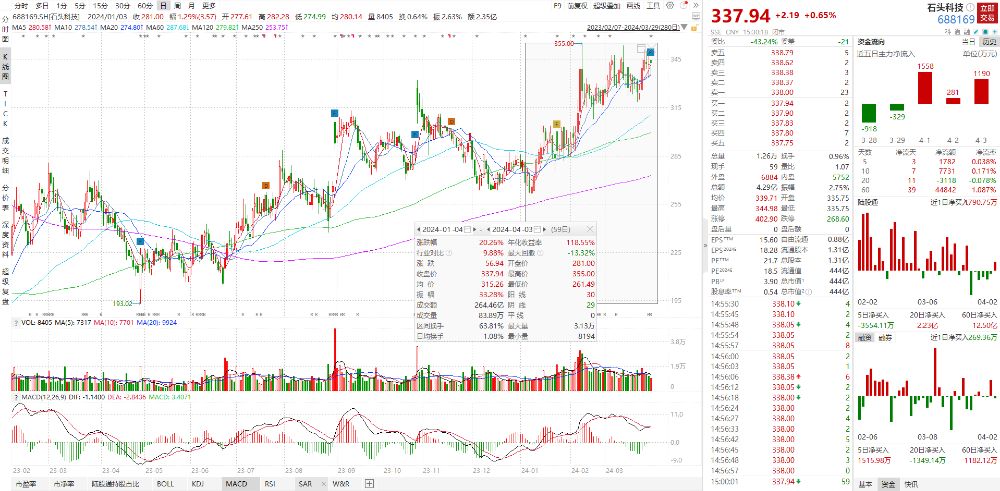Switch to the 1分 one-minute period
The height and width of the screenshot is (491, 1000).
click(61, 5)
